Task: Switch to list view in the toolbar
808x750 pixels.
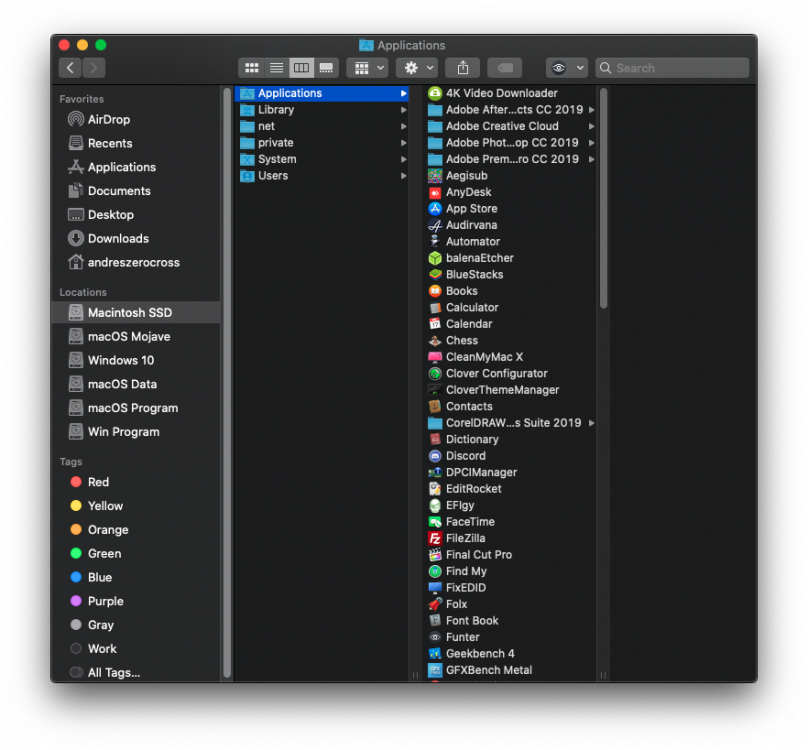Action: pyautogui.click(x=277, y=68)
